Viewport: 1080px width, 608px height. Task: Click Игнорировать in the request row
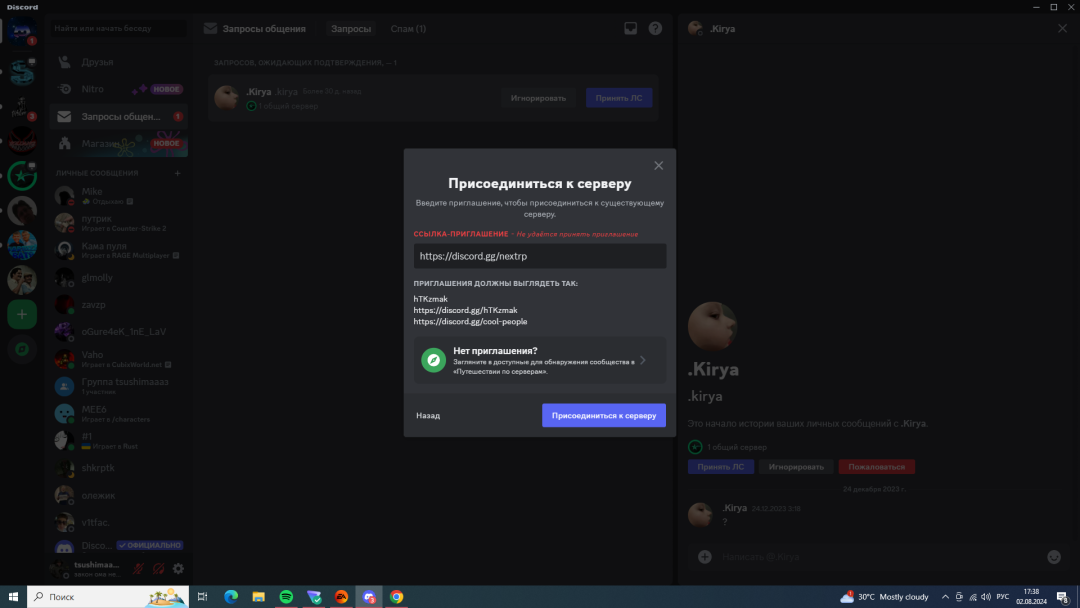point(538,98)
